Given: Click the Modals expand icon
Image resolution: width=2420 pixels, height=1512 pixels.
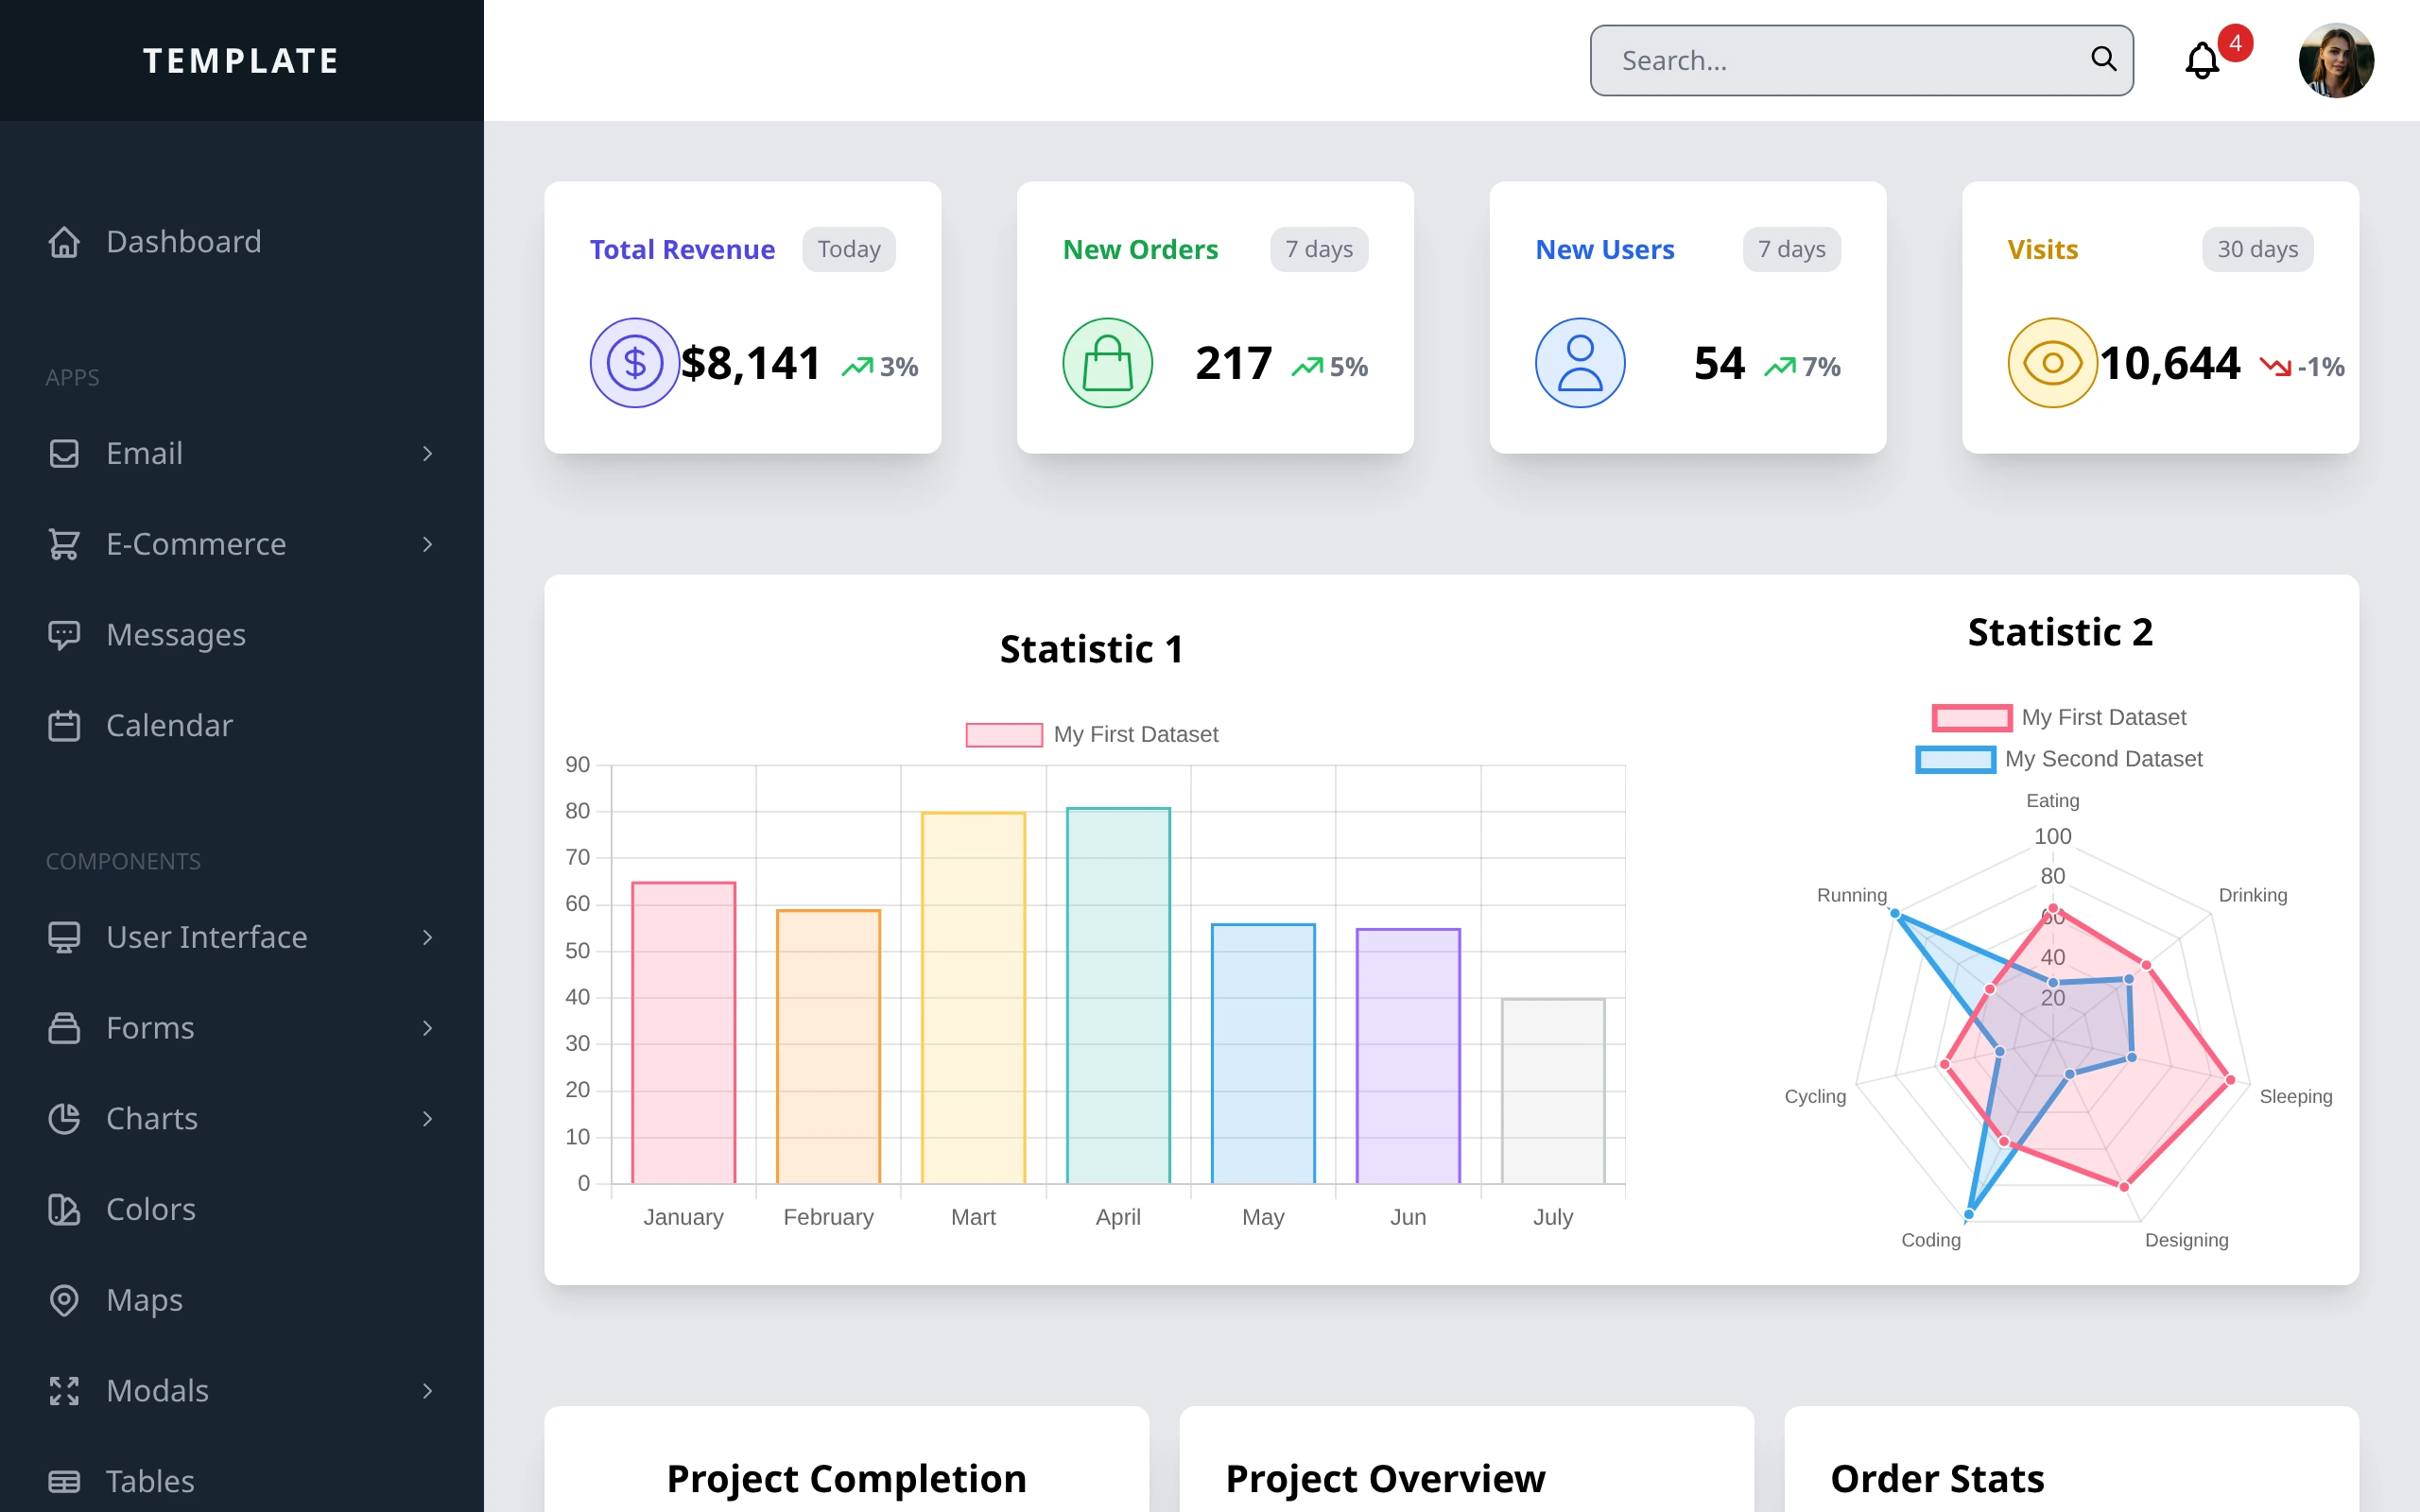Looking at the screenshot, I should pyautogui.click(x=64, y=1391).
